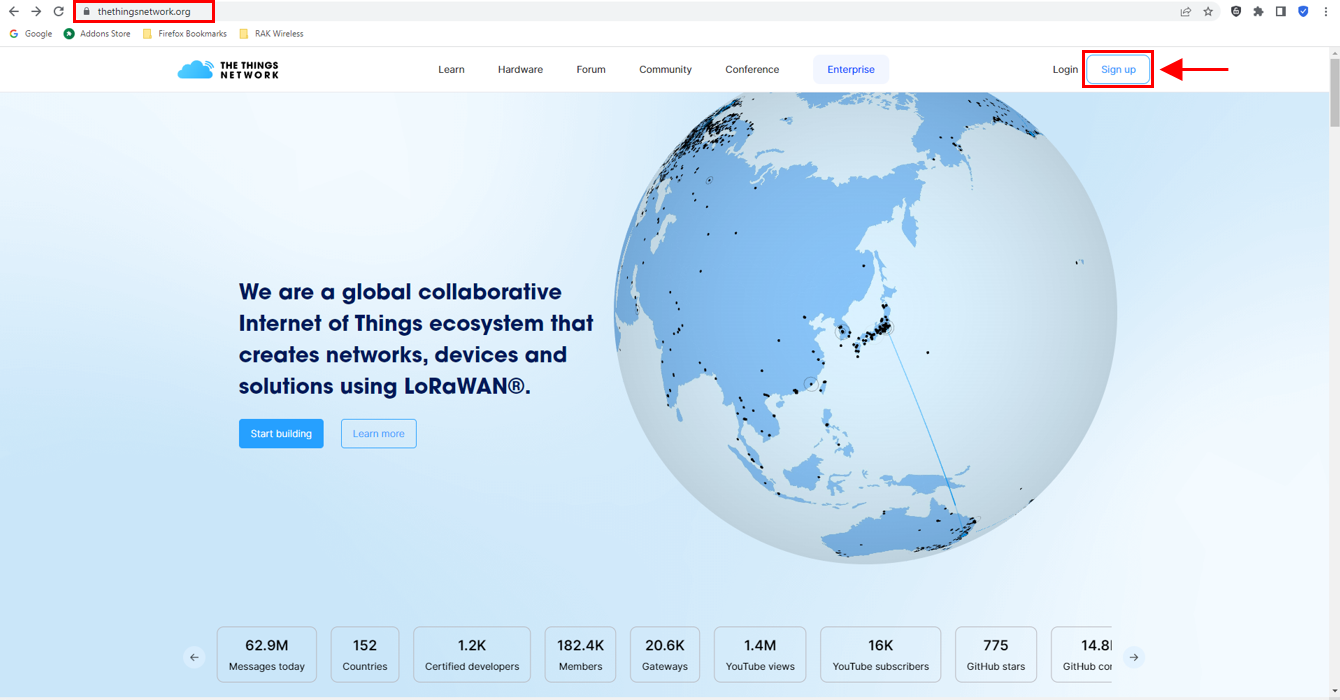1340x700 pixels.
Task: Click the stats carousel left arrow
Action: click(x=194, y=657)
